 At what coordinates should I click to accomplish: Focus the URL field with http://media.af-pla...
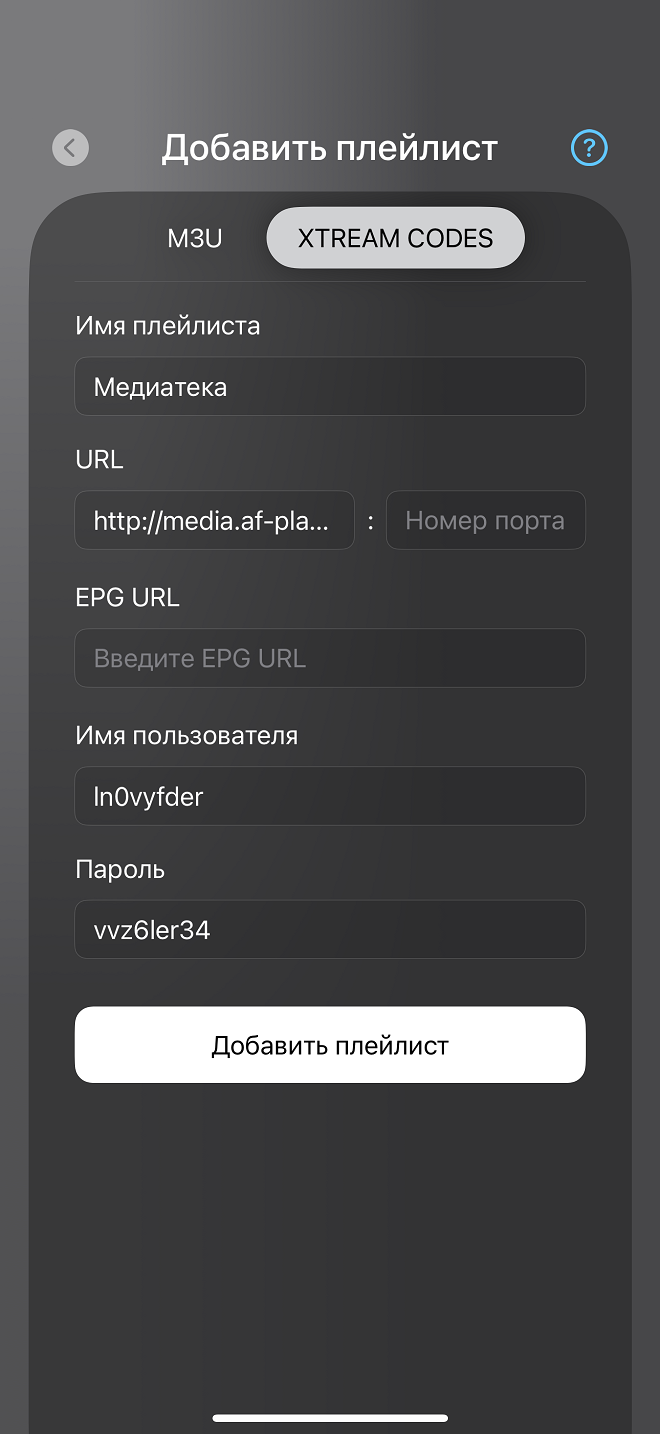tap(214, 520)
